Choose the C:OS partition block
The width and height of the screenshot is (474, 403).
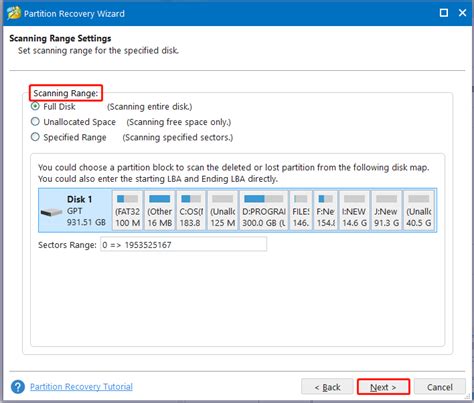(x=191, y=210)
